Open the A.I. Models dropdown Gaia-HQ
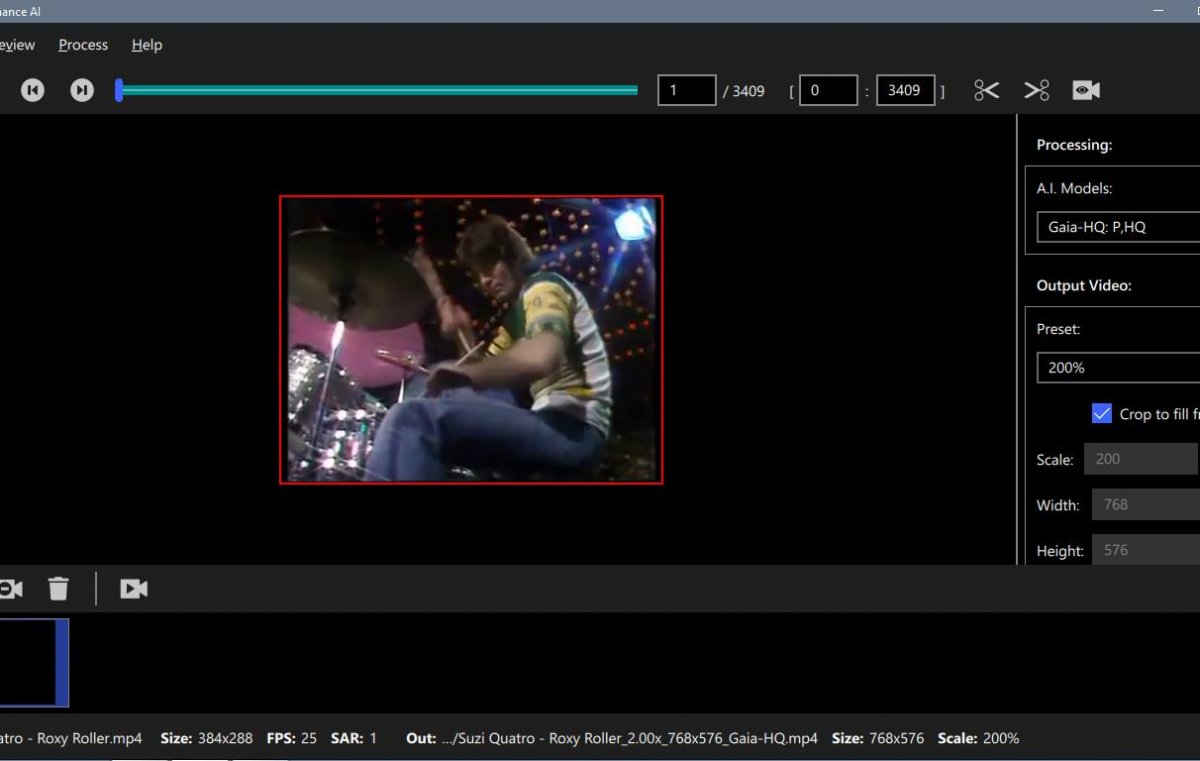 (x=1118, y=227)
